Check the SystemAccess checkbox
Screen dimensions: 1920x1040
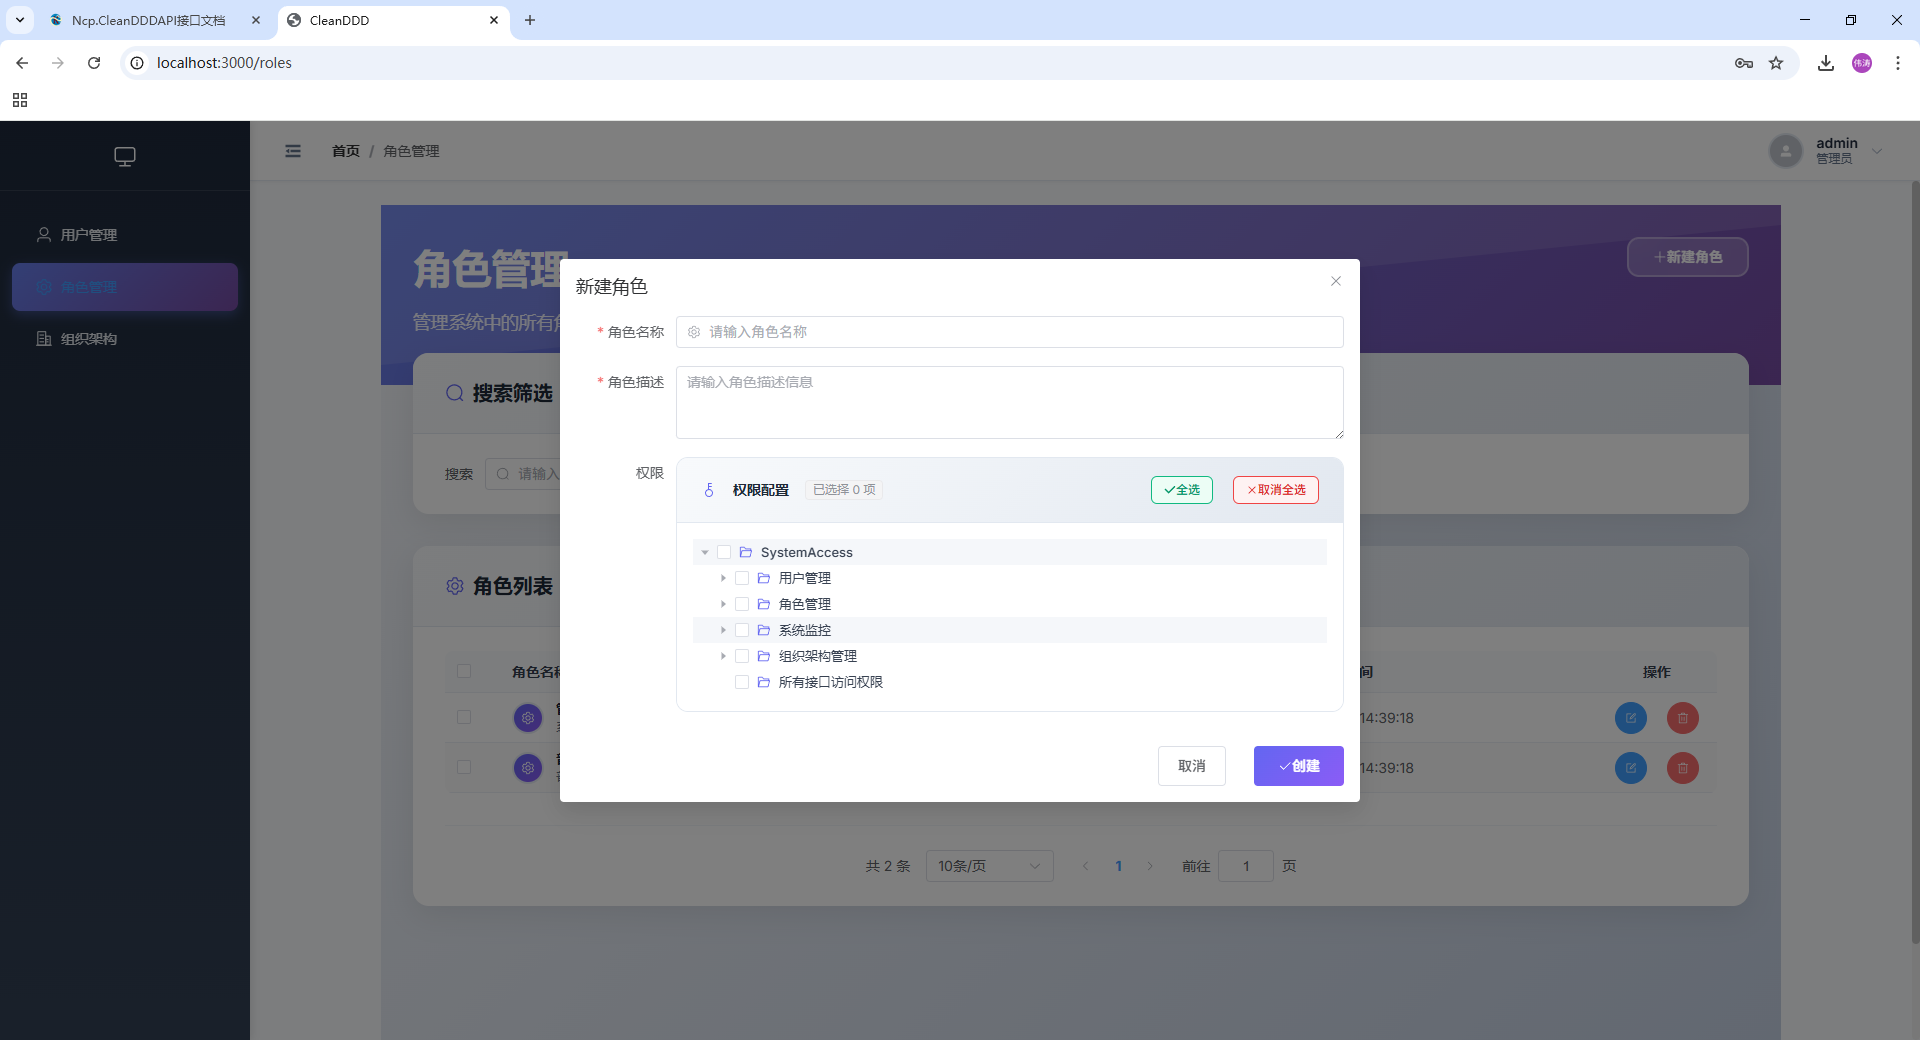tap(724, 552)
